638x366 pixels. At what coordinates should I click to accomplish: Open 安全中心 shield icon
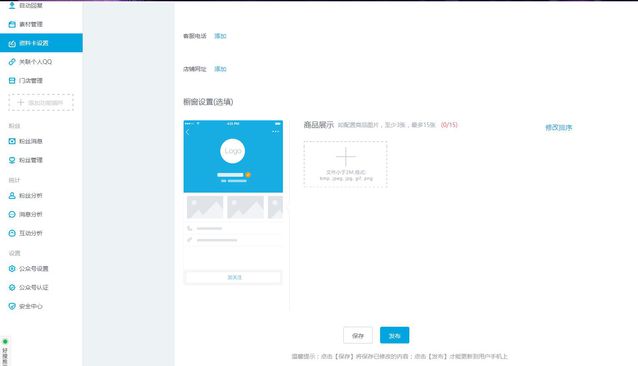[12, 306]
